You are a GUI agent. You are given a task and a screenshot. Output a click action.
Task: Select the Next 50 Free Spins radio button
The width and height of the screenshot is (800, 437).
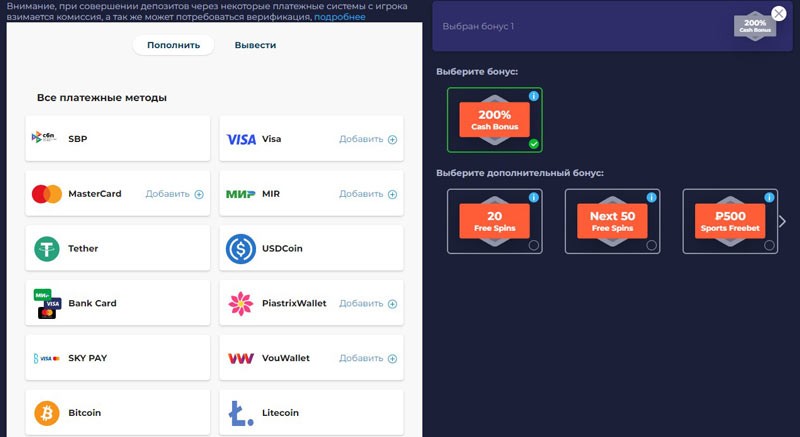(x=651, y=245)
